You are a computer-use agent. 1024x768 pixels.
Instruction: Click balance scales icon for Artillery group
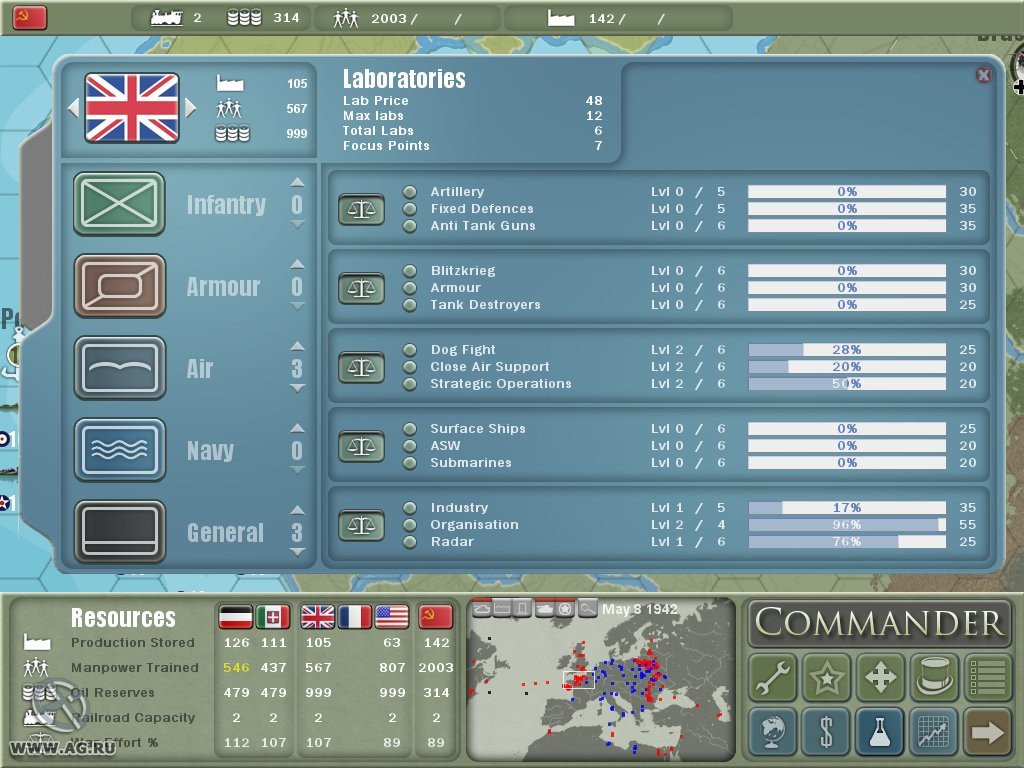point(361,210)
